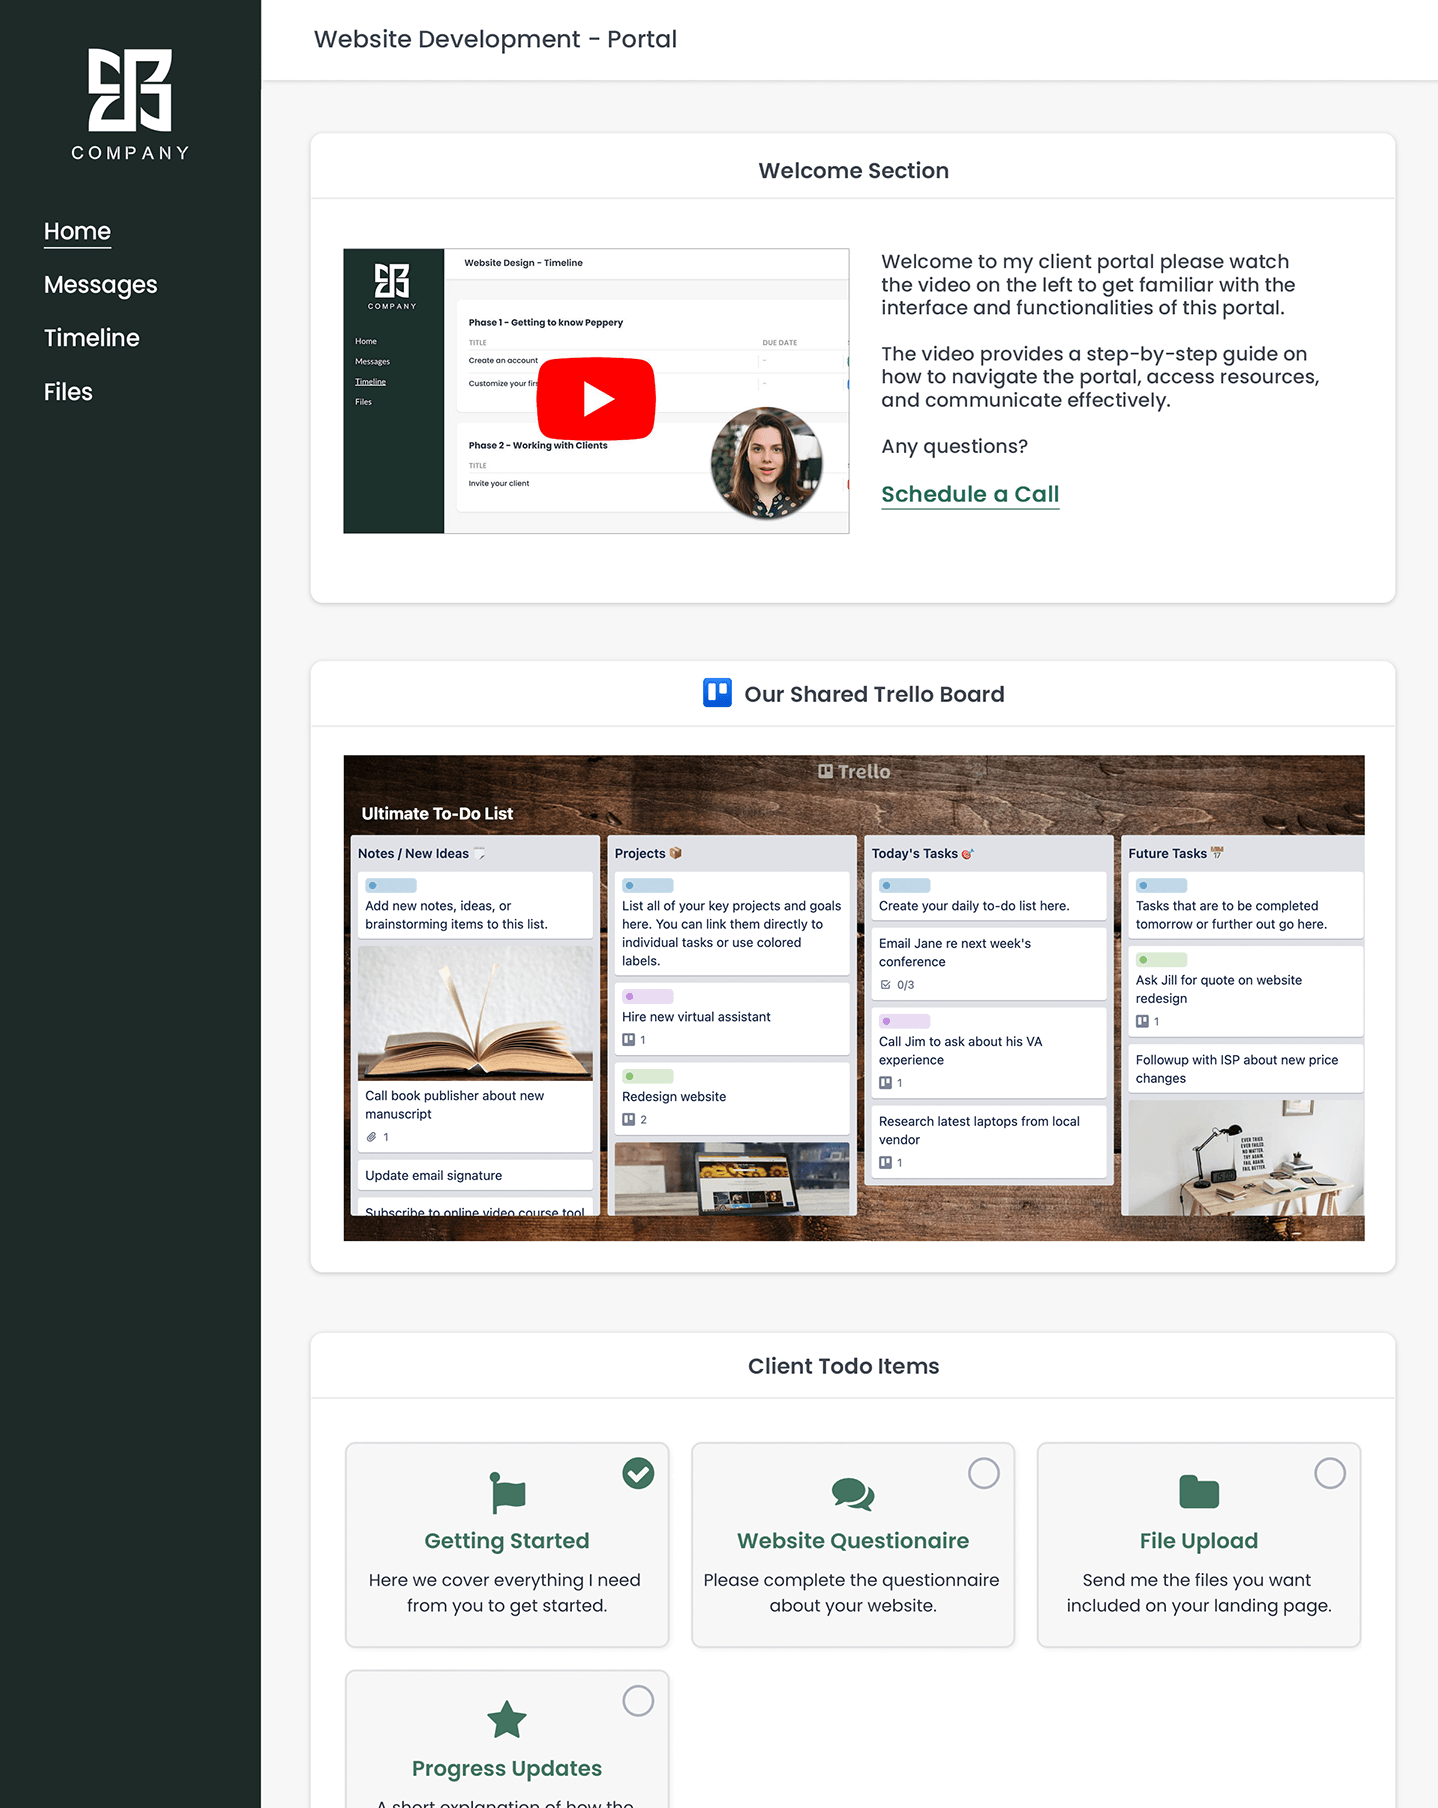Click Trello badge on Hire new virtual assistant
Viewport: 1438px width, 1808px height.
tap(629, 1040)
